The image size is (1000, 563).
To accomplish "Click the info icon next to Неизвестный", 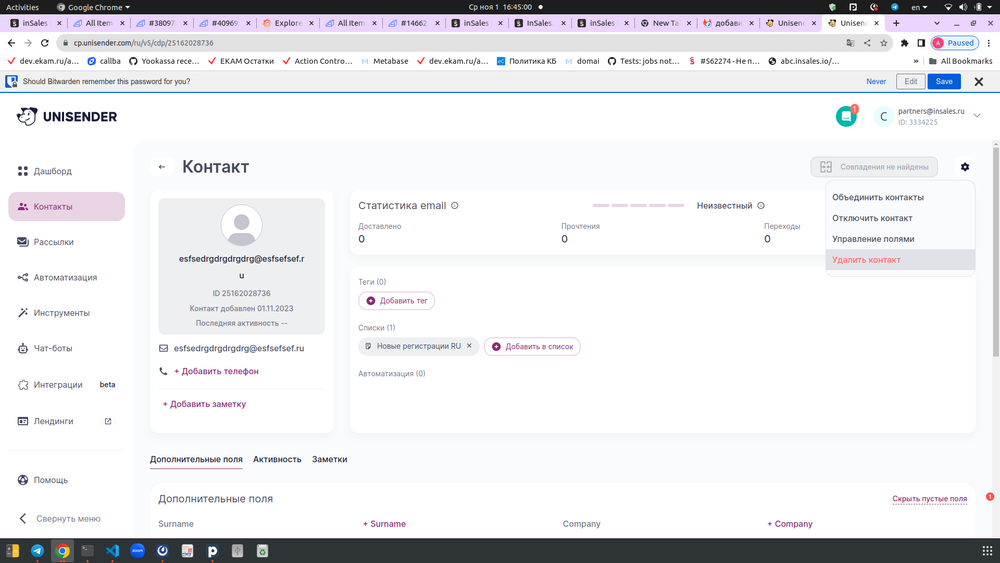I will coord(761,206).
